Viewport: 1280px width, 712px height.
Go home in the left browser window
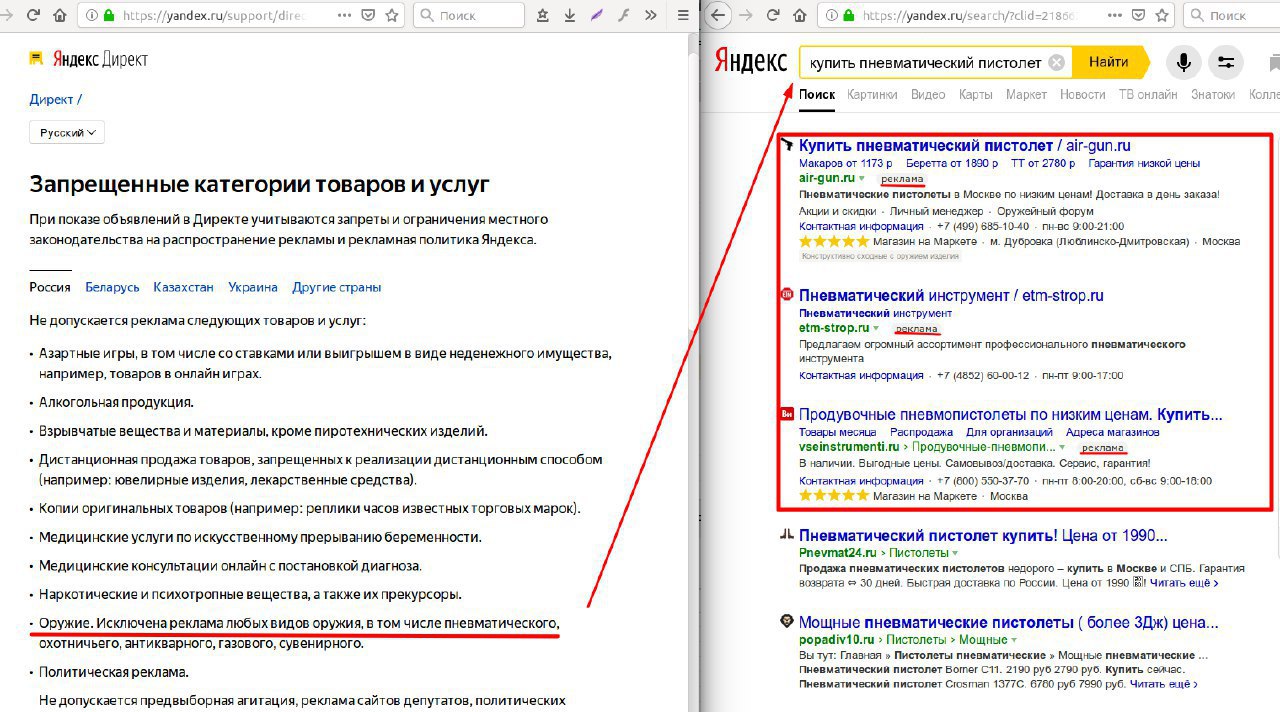click(59, 15)
